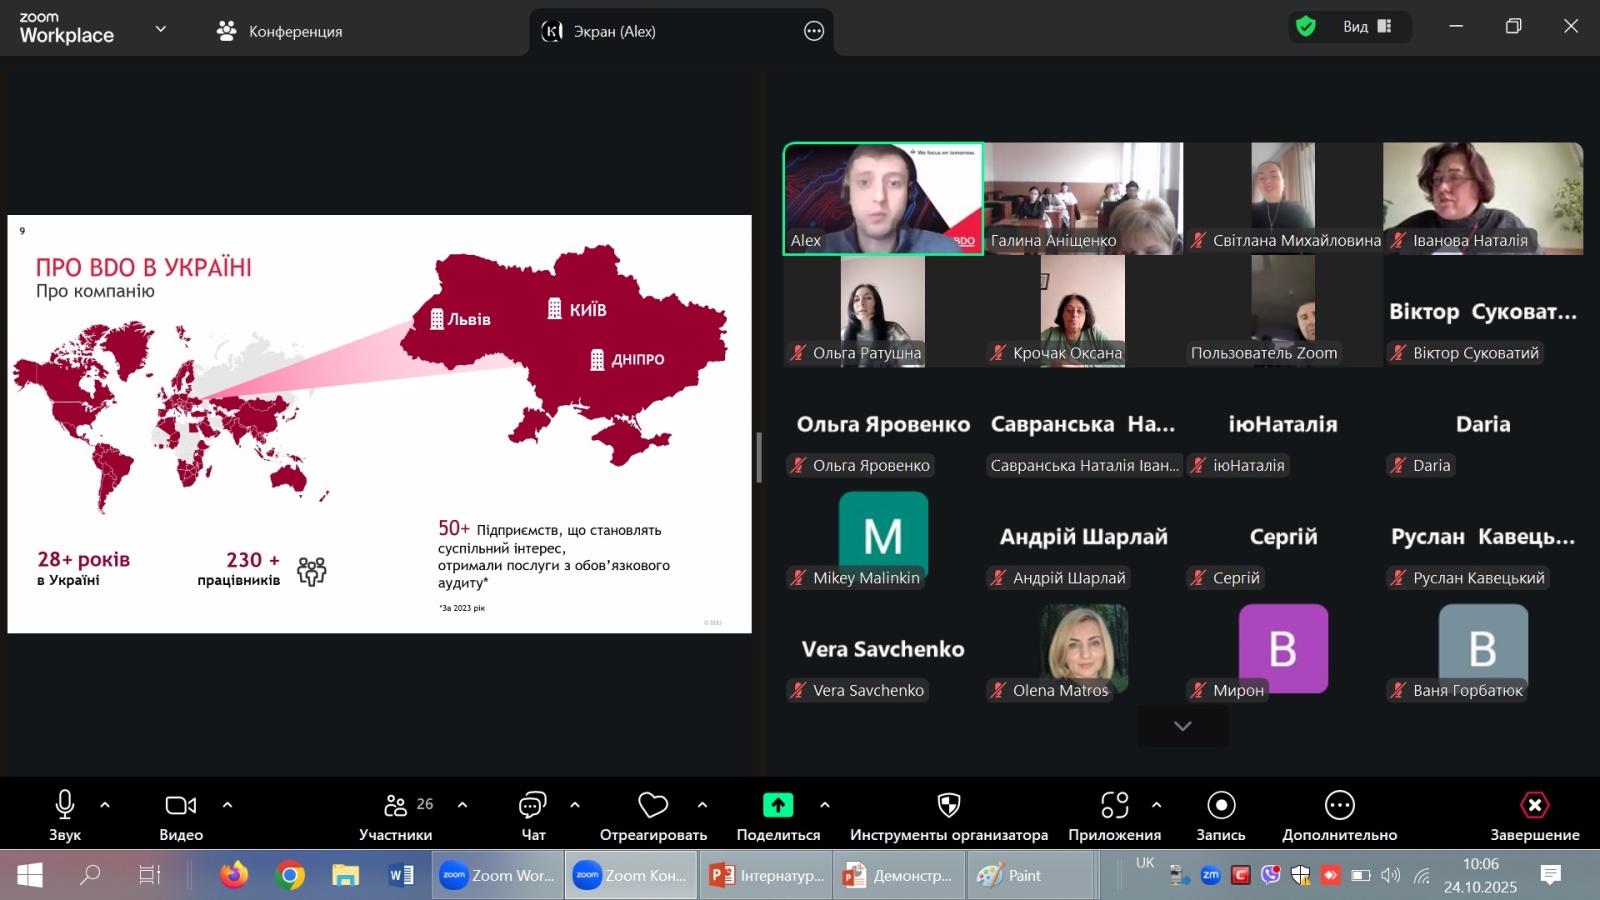The image size is (1600, 900).
Task: Expand video options arrow next to camera
Action: (227, 805)
